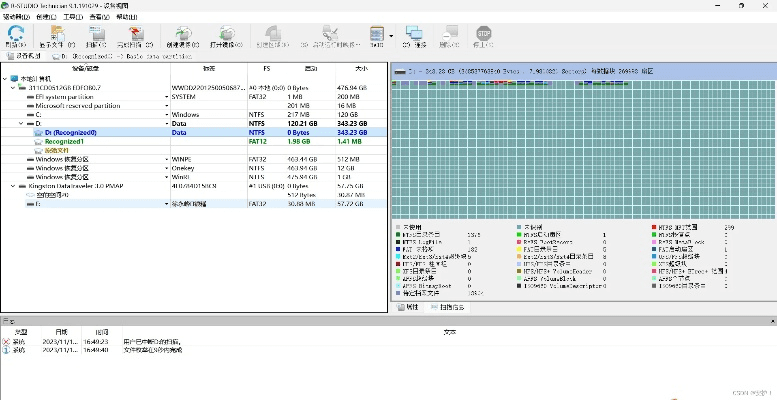Collapse the D: partition tree node
Viewport: 777px width, 400px height.
coord(23,123)
